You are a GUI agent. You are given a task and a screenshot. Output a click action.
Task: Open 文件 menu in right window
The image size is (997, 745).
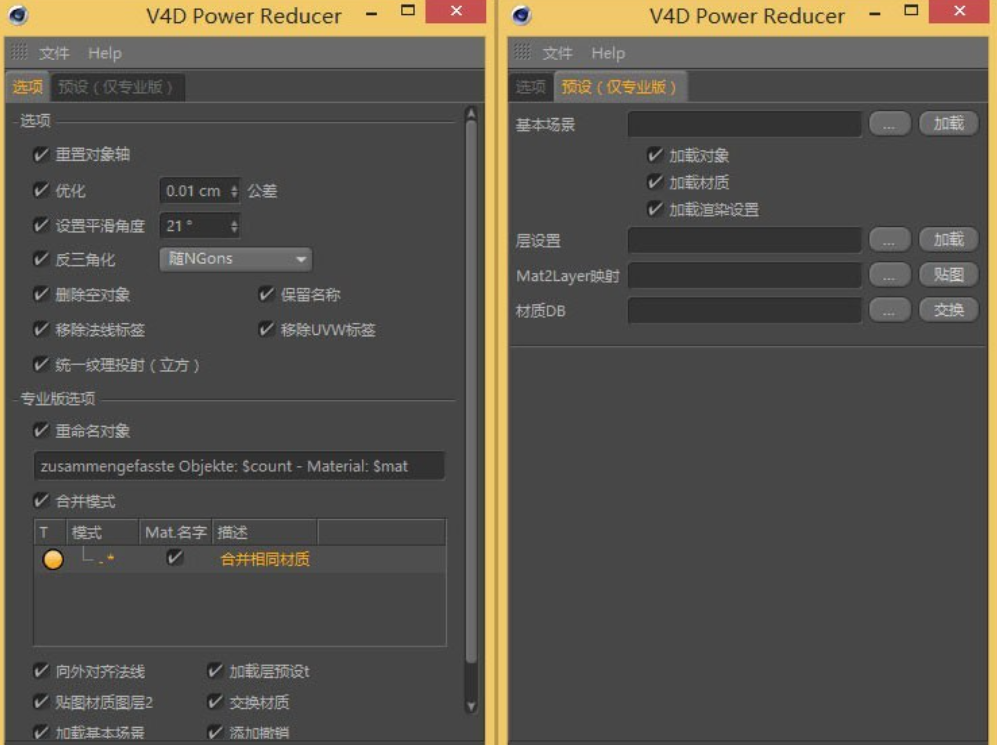[558, 53]
